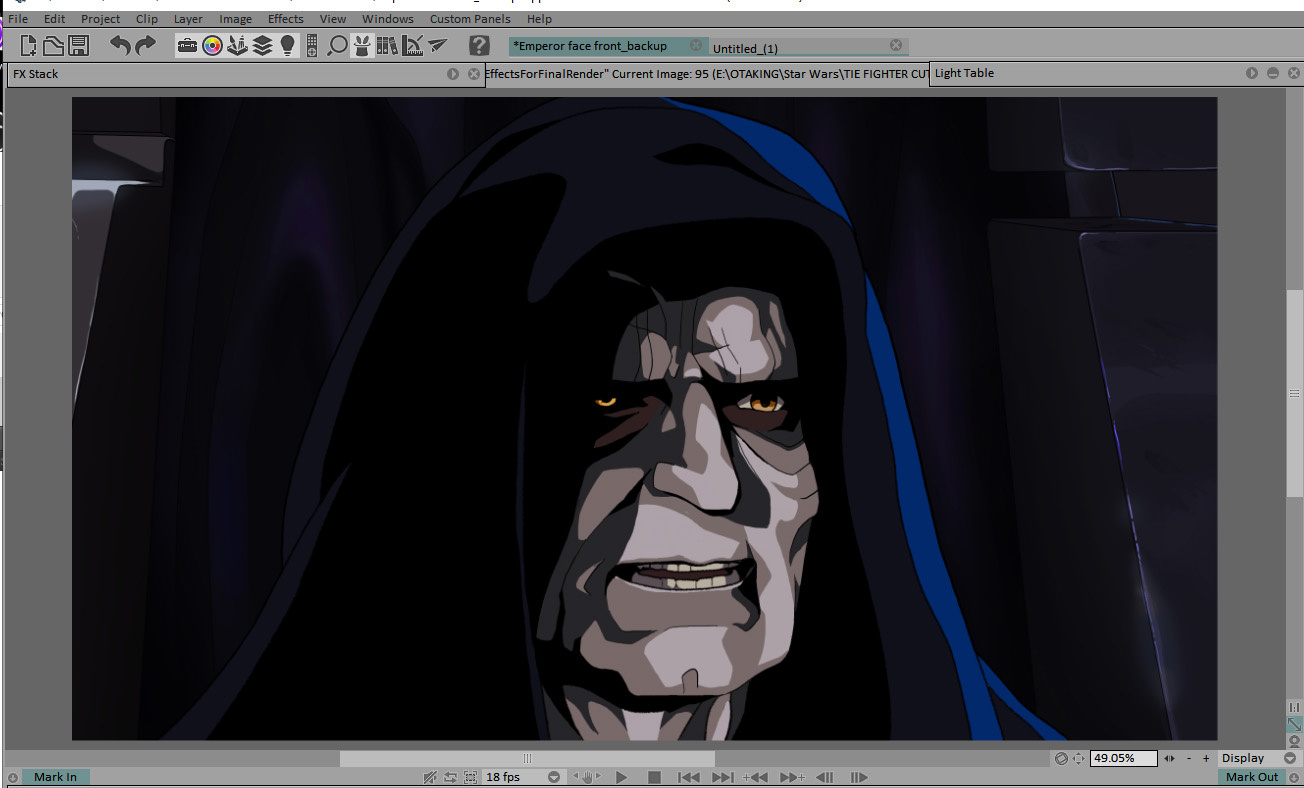This screenshot has height=788, width=1304.
Task: Step forward one frame
Action: click(859, 777)
